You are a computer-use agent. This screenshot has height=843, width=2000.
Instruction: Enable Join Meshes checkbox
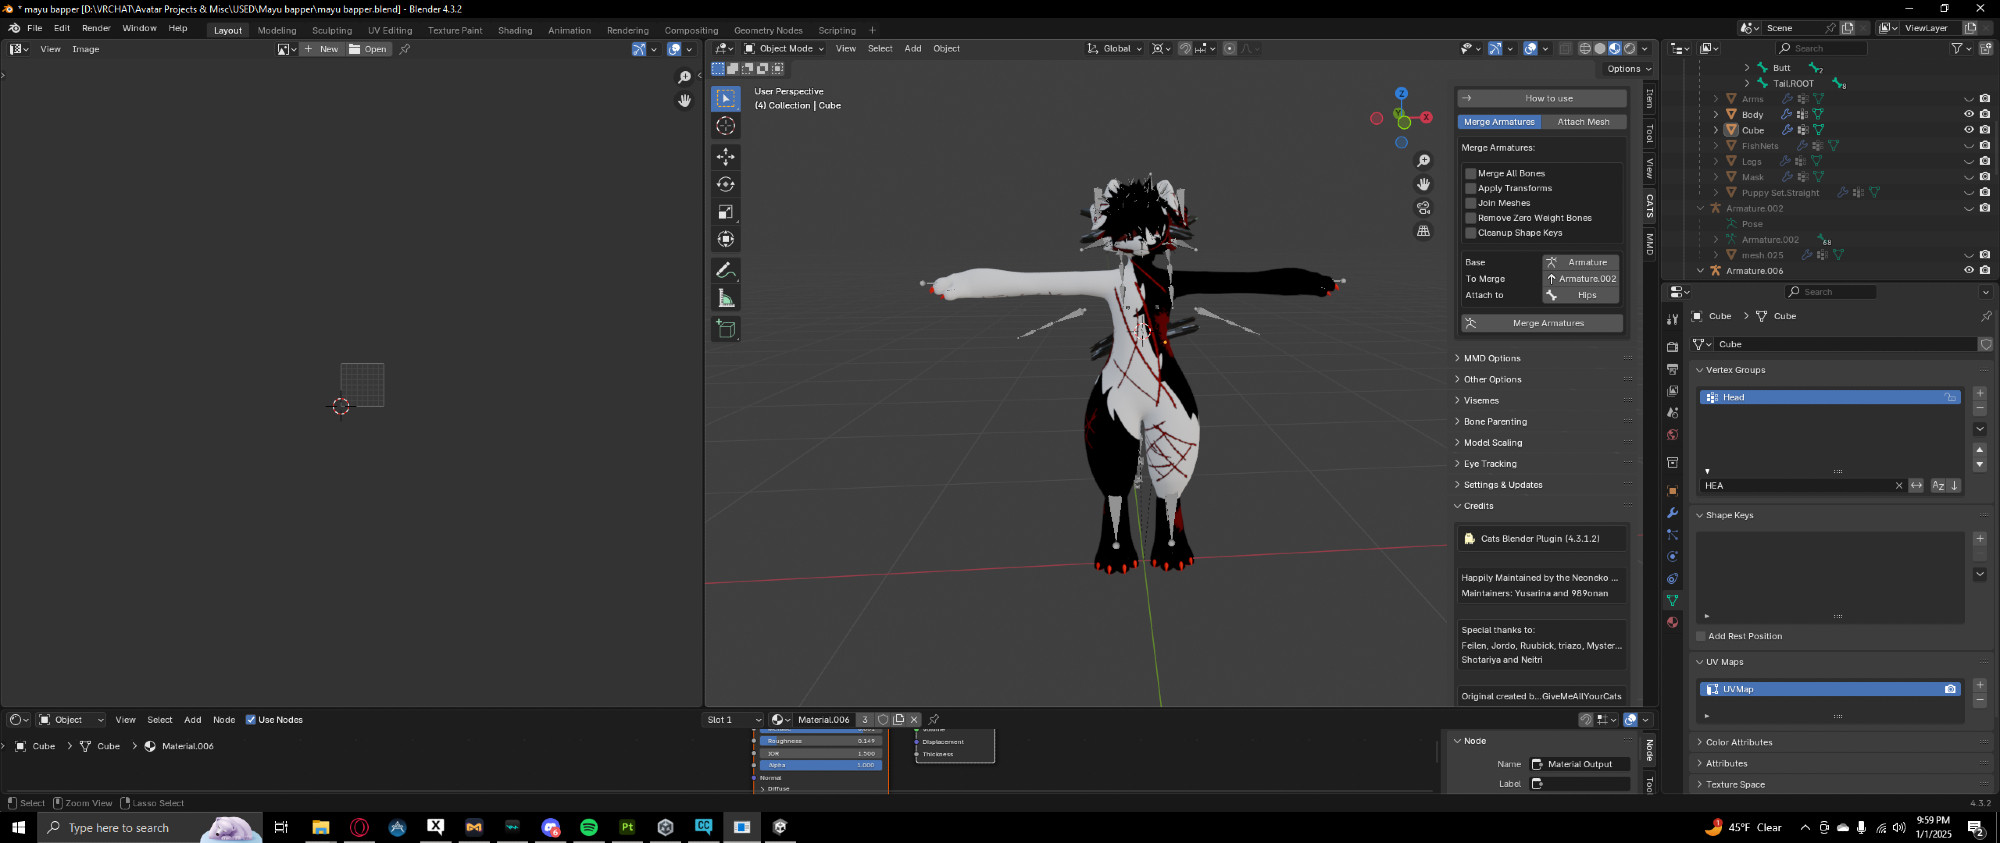pos(1471,203)
